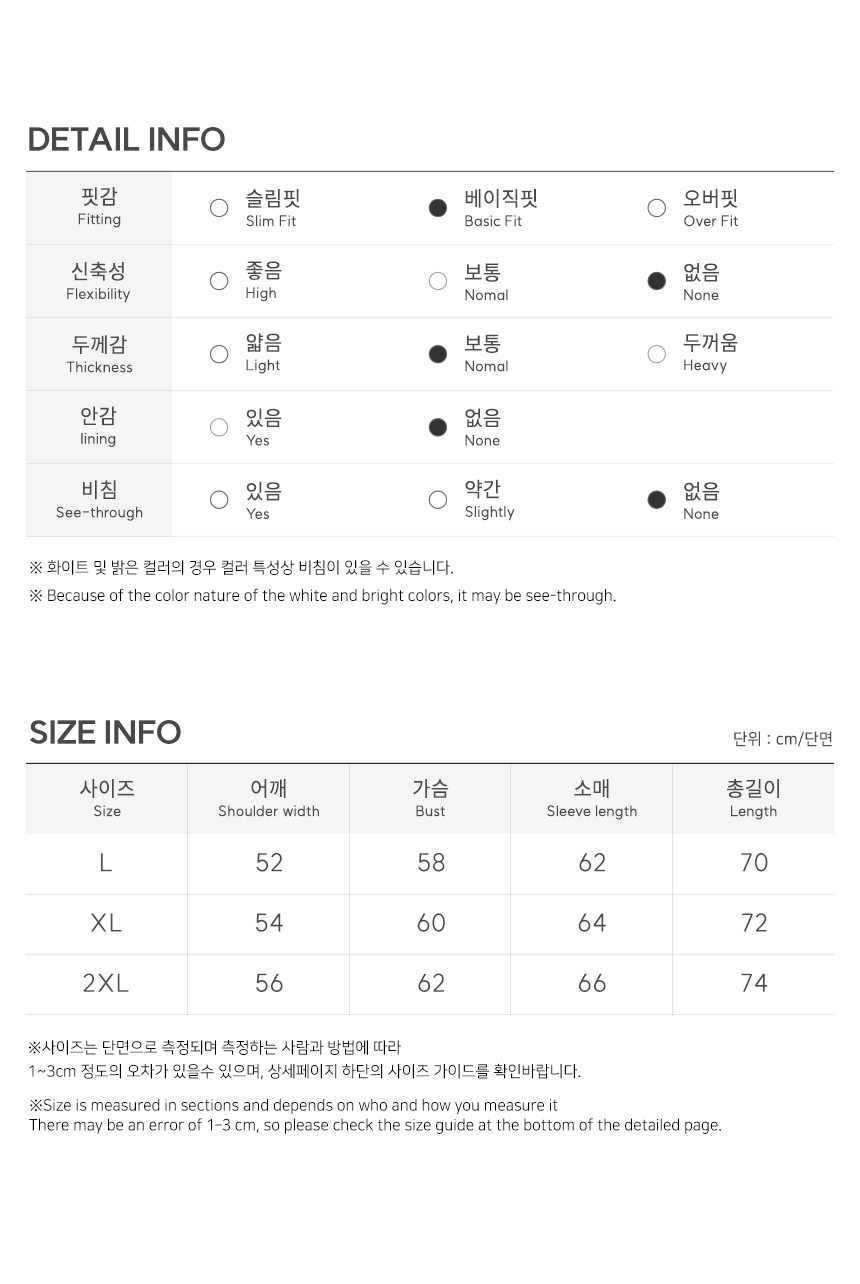Viewport: 860px width, 1284px height.
Task: Select Nomal option in Thickness row
Action: pyautogui.click(x=438, y=354)
